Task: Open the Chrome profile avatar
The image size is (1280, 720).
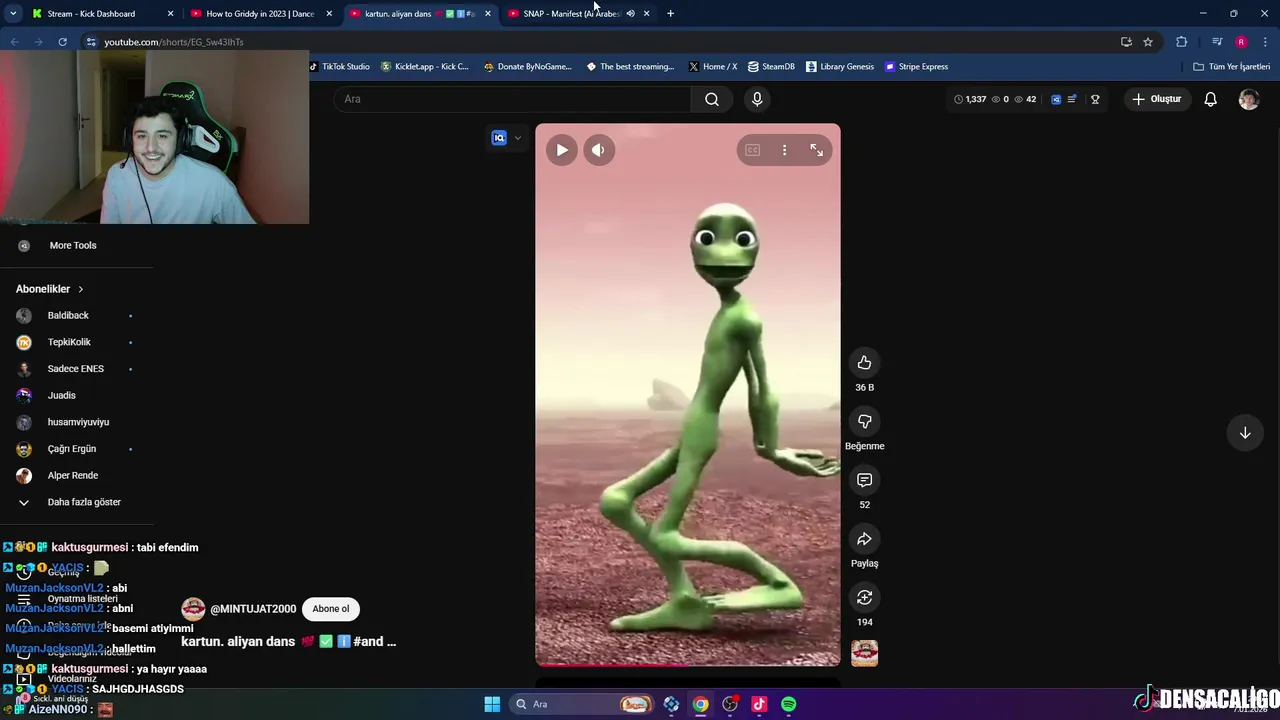Action: [1241, 42]
